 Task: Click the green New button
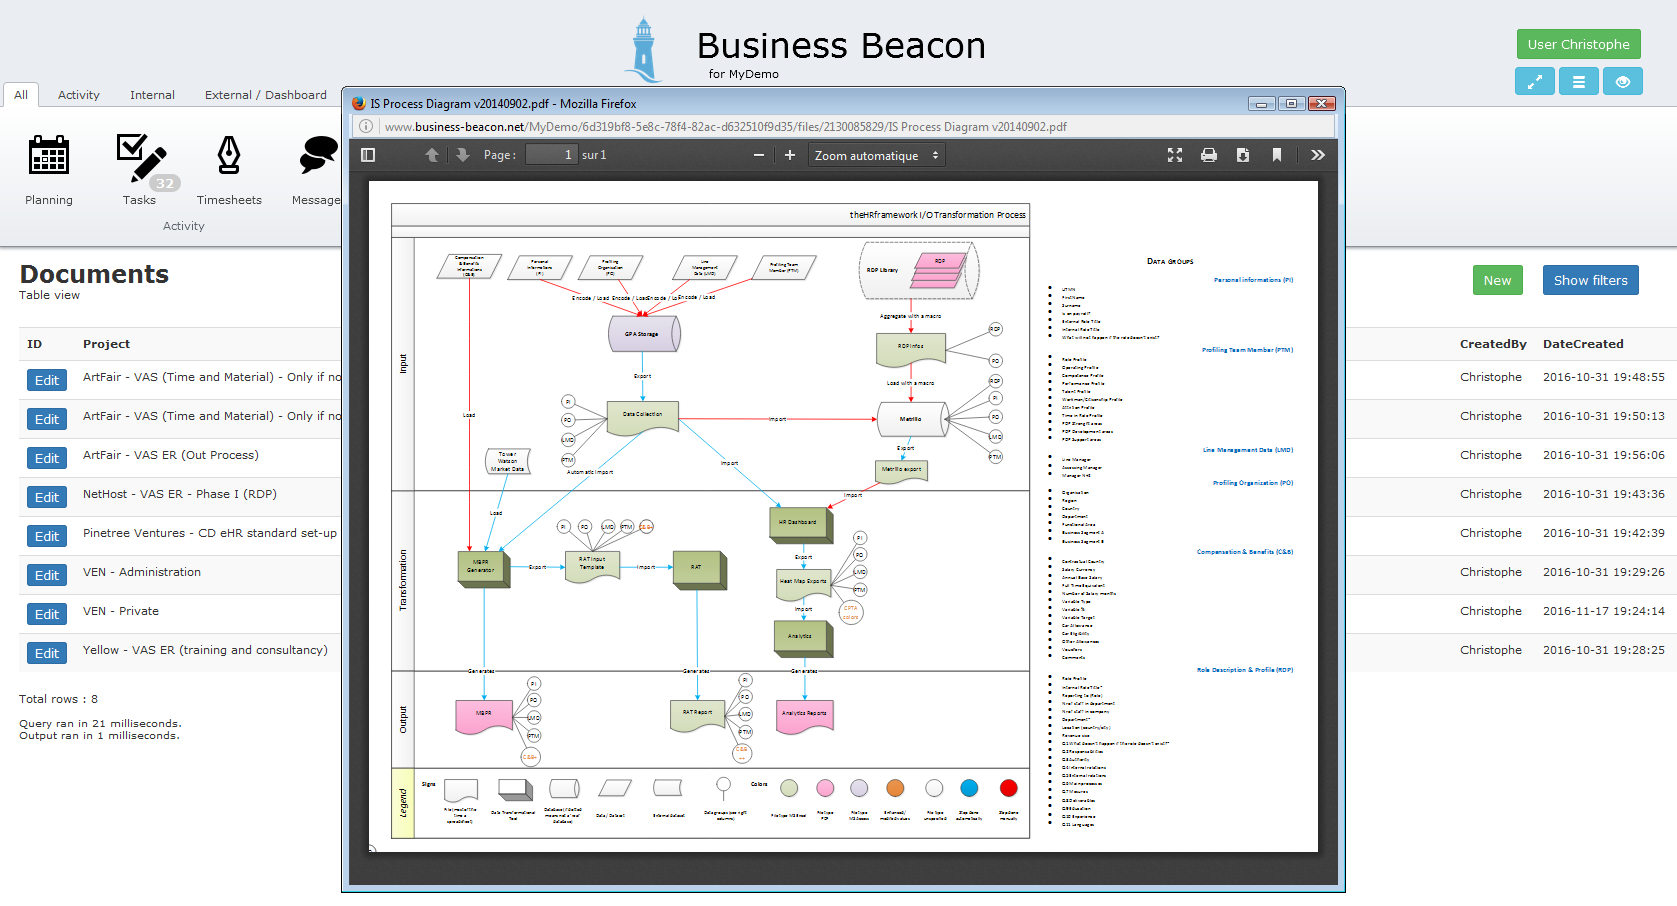1498,280
